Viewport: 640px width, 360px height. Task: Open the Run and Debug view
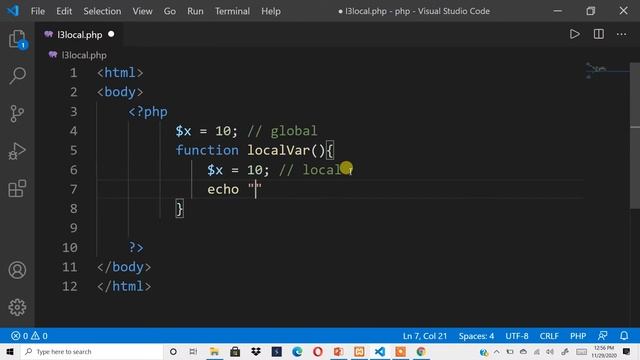click(17, 151)
